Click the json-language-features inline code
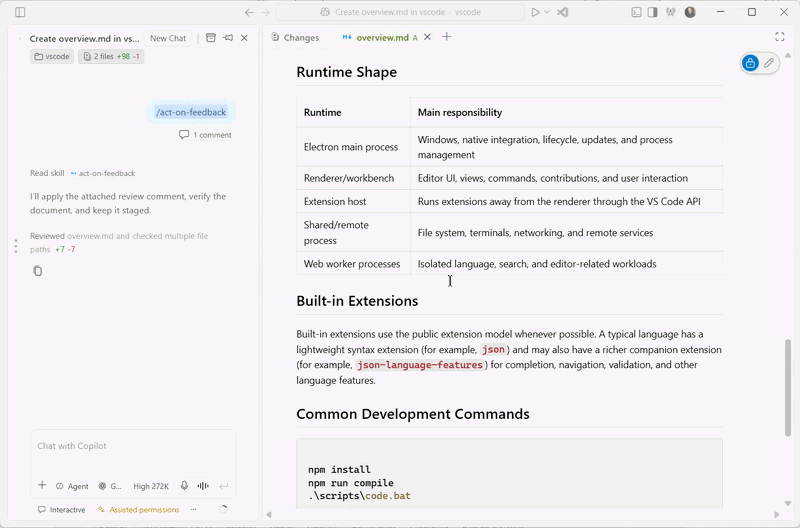The height and width of the screenshot is (528, 800). pyautogui.click(x=419, y=365)
